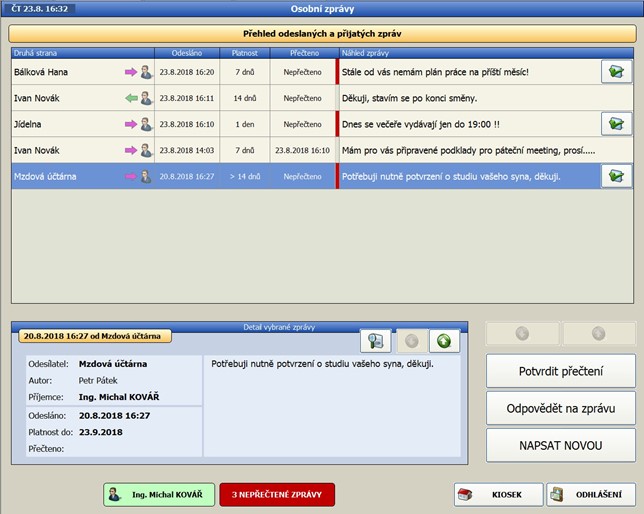Click the greyed previous-arrow icon in detail panel
This screenshot has width=644, height=514.
pyautogui.click(x=412, y=341)
